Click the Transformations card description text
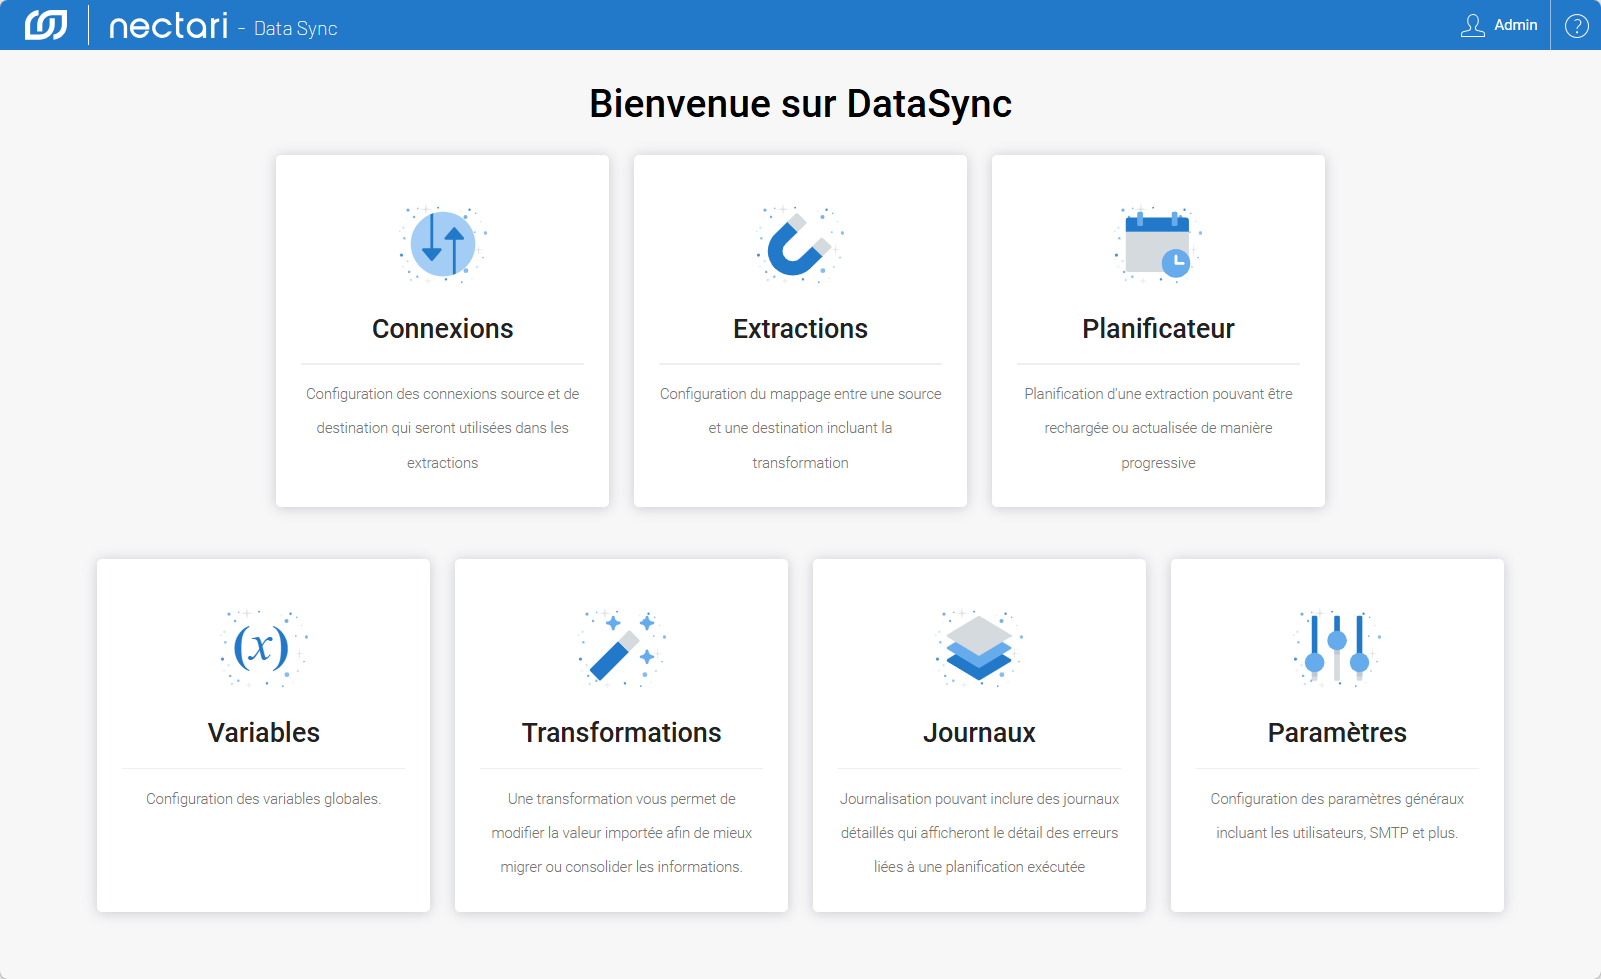Screen dimensions: 1601x979 coord(621,833)
